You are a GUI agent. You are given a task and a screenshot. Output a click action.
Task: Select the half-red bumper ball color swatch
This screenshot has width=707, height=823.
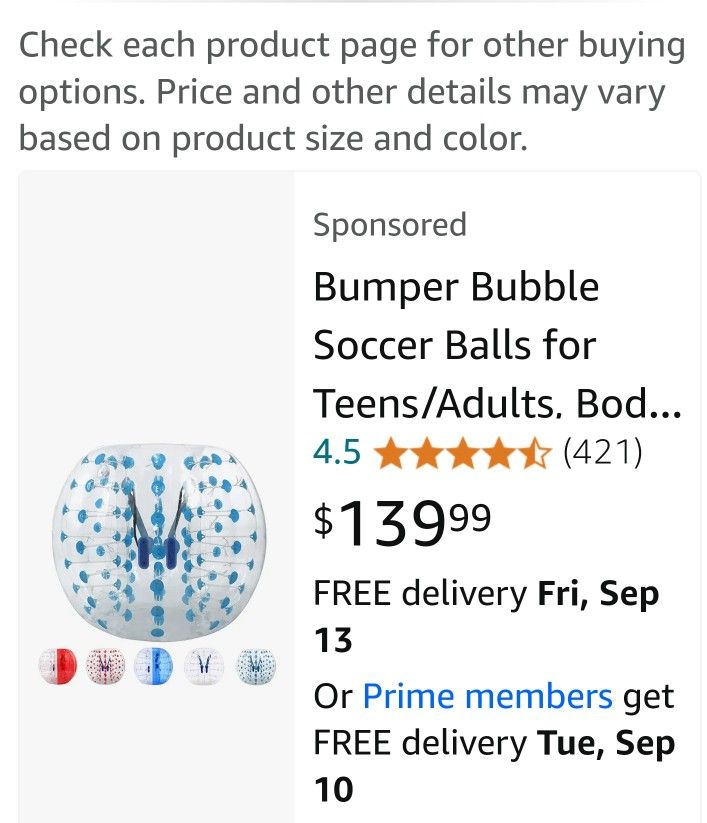pyautogui.click(x=58, y=666)
